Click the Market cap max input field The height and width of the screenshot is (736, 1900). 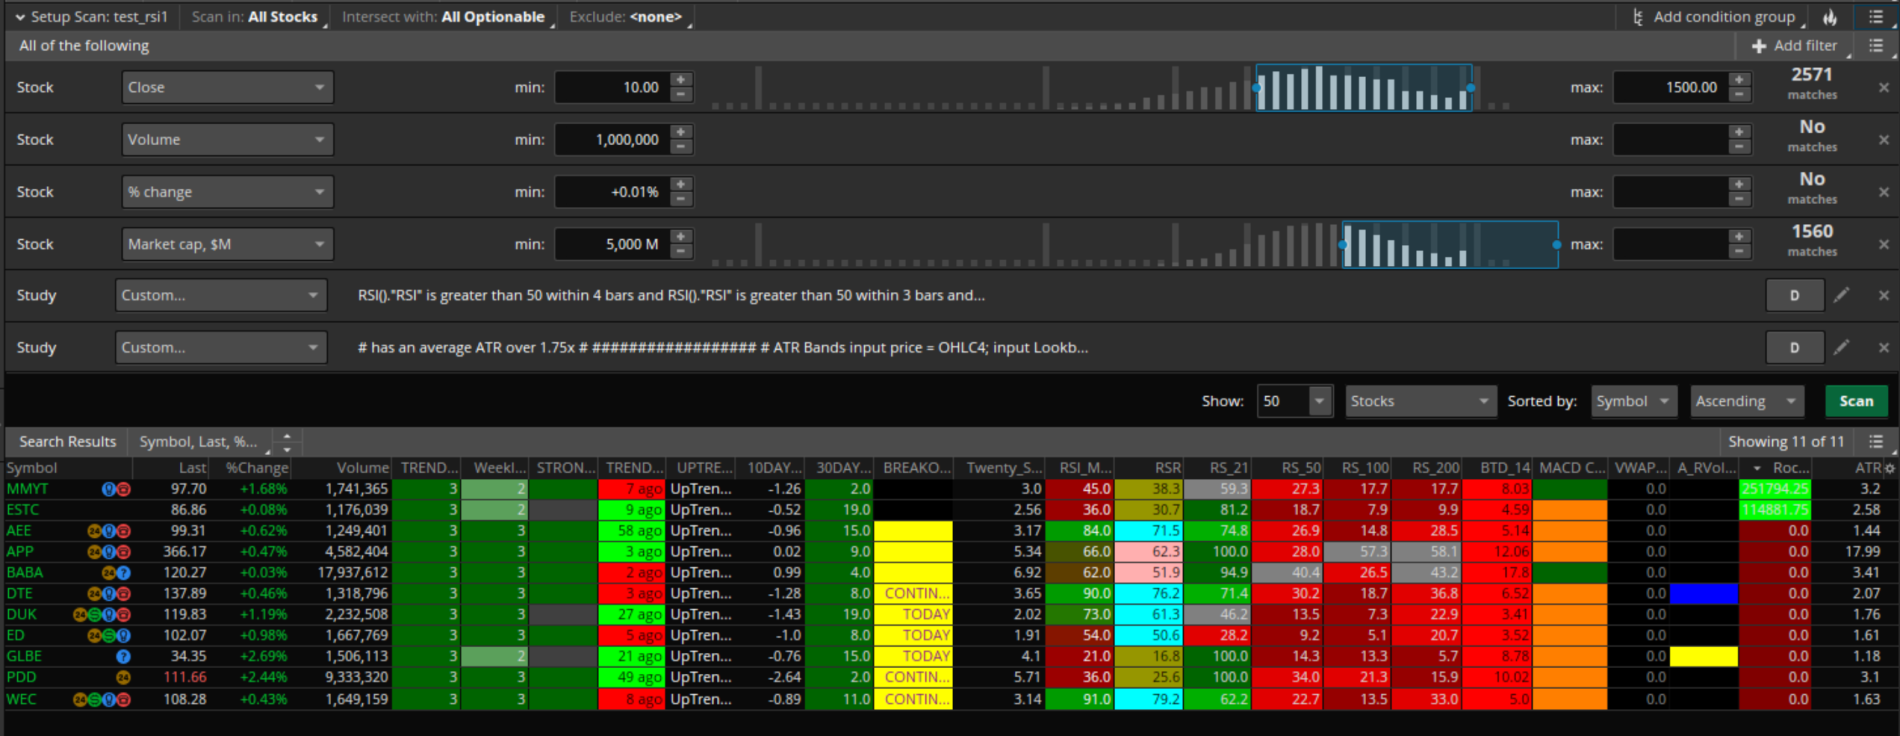tap(1671, 244)
